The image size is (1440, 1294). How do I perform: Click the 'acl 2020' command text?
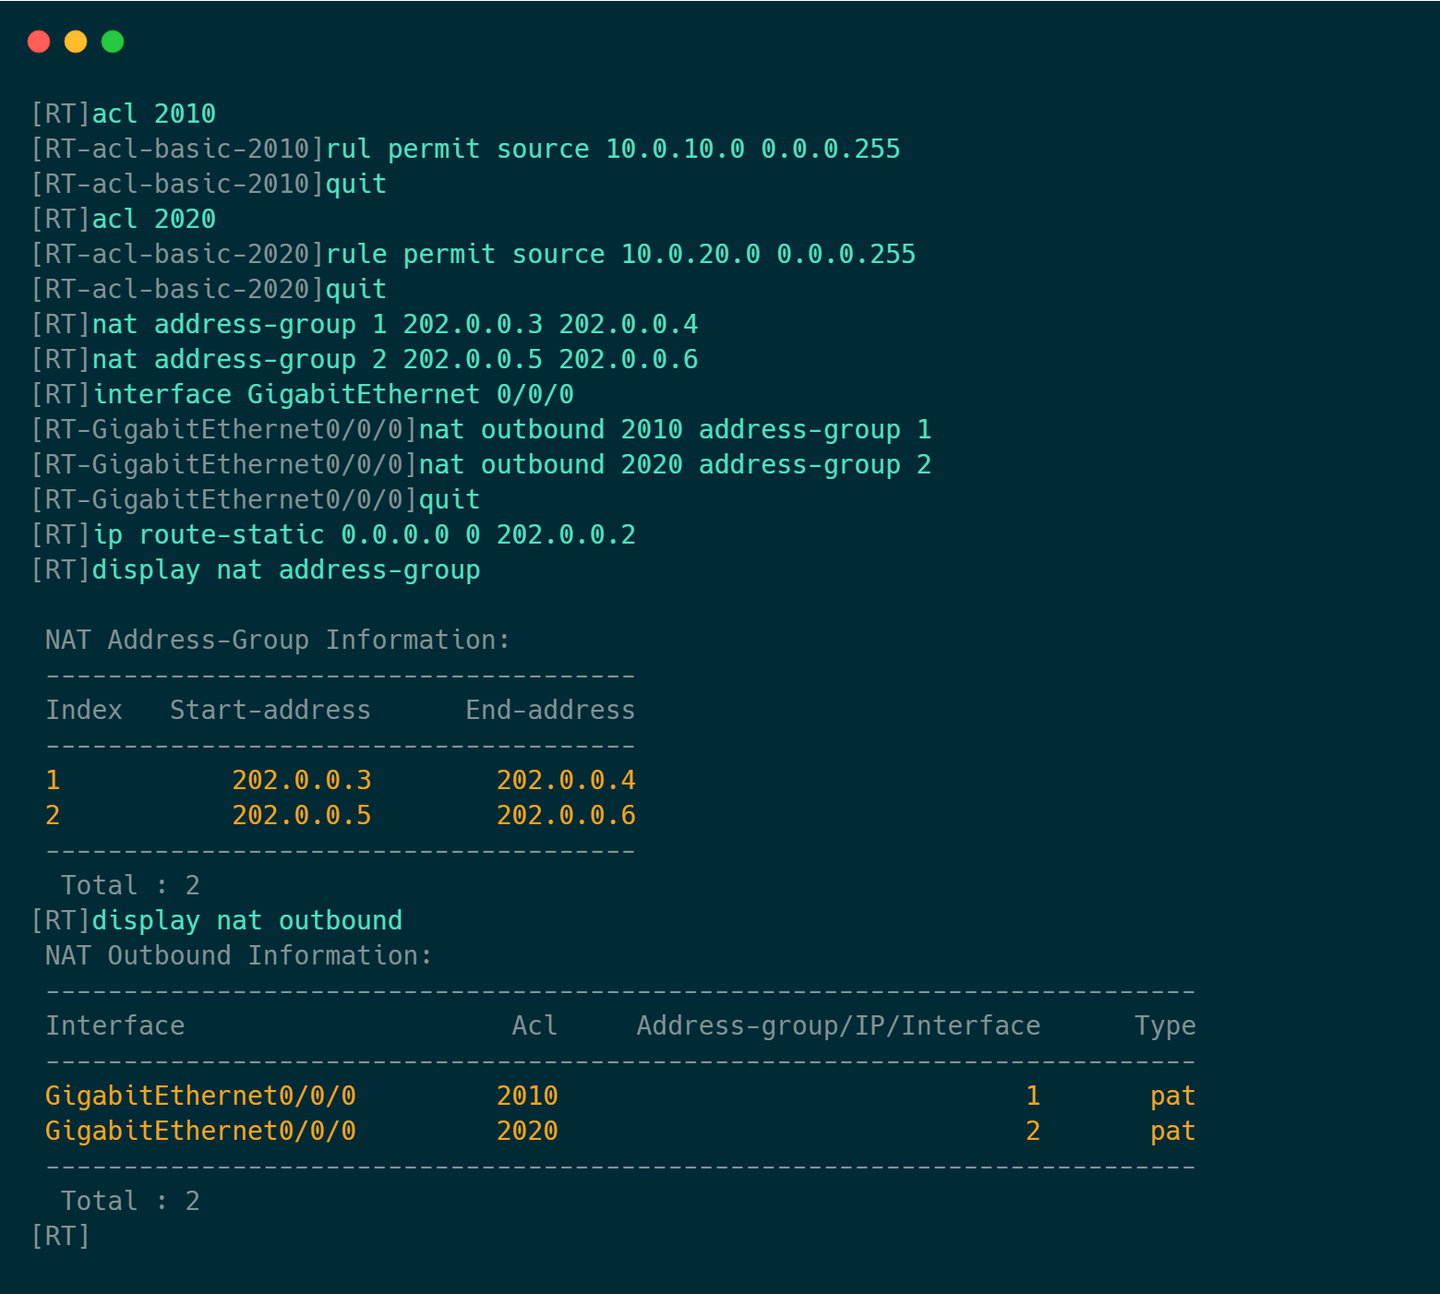[x=154, y=219]
